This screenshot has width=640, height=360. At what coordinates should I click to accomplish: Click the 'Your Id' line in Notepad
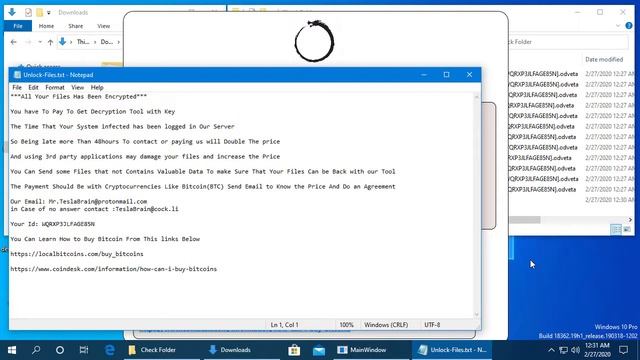53,224
